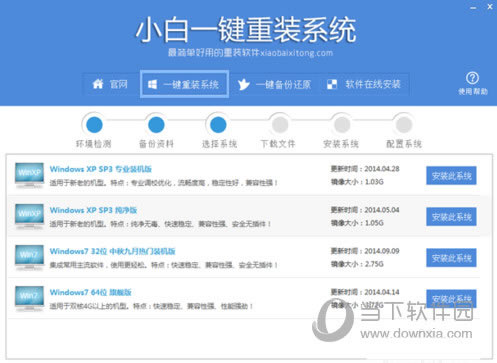This screenshot has width=497, height=363.
Task: Click update date 2014.09.09
Action: click(382, 251)
